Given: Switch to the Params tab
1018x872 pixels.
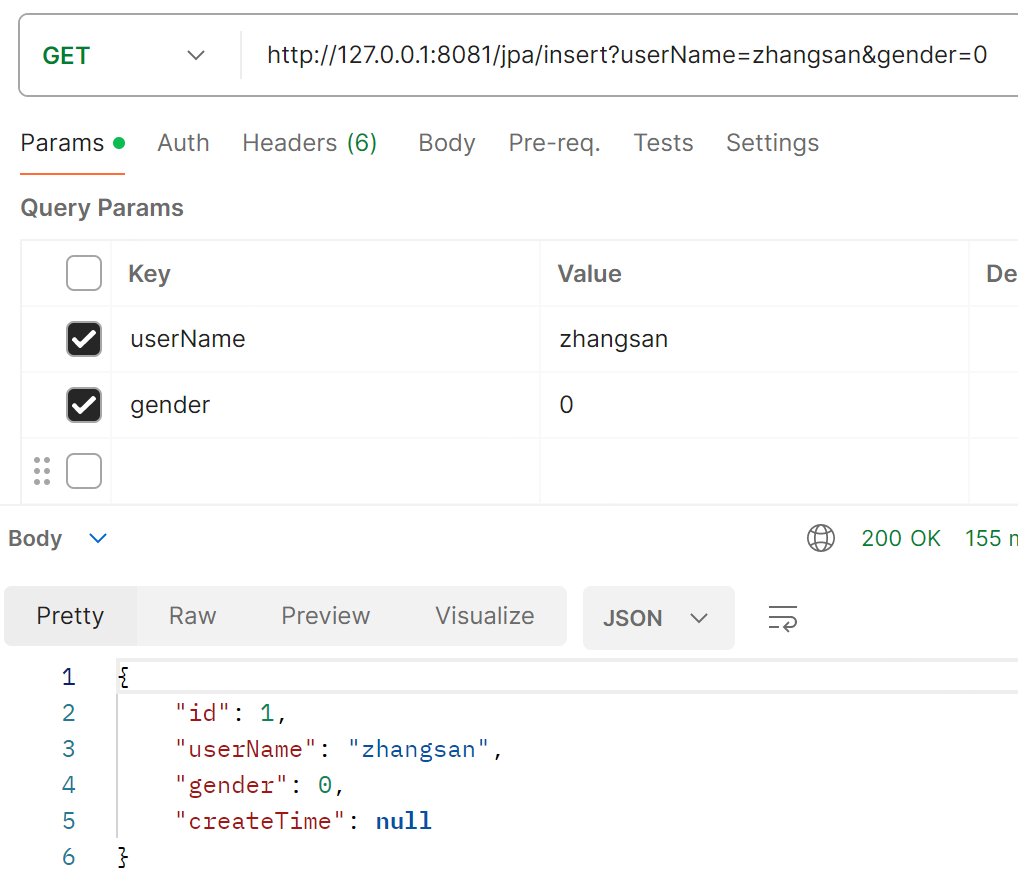Looking at the screenshot, I should (72, 143).
